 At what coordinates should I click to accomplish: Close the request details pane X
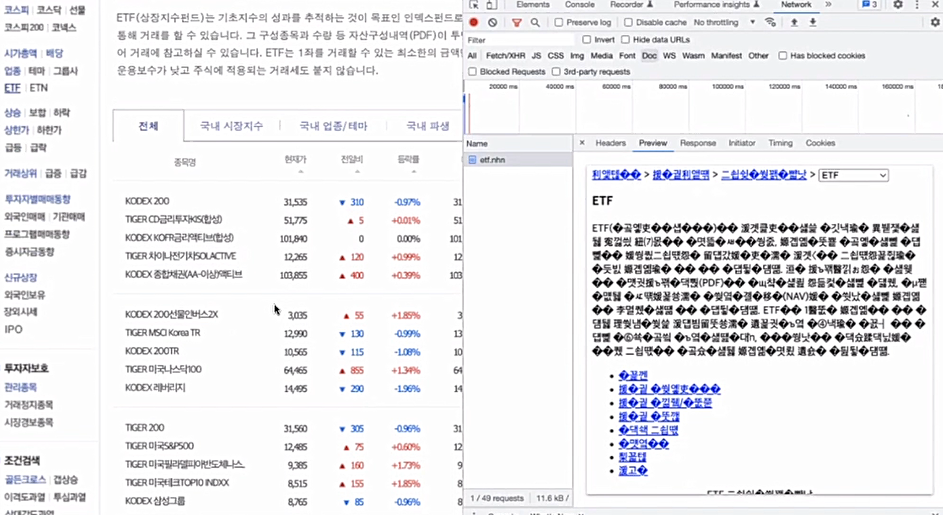point(582,143)
